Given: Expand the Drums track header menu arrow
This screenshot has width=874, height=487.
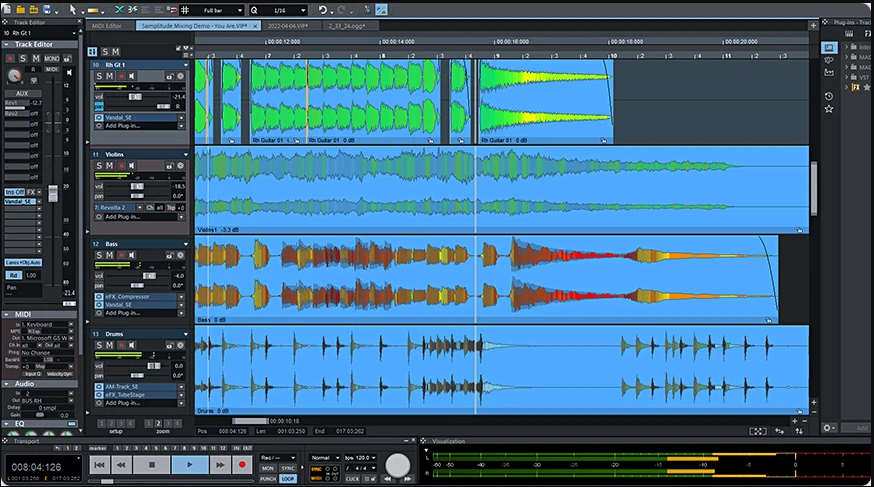Looking at the screenshot, I should (186, 334).
